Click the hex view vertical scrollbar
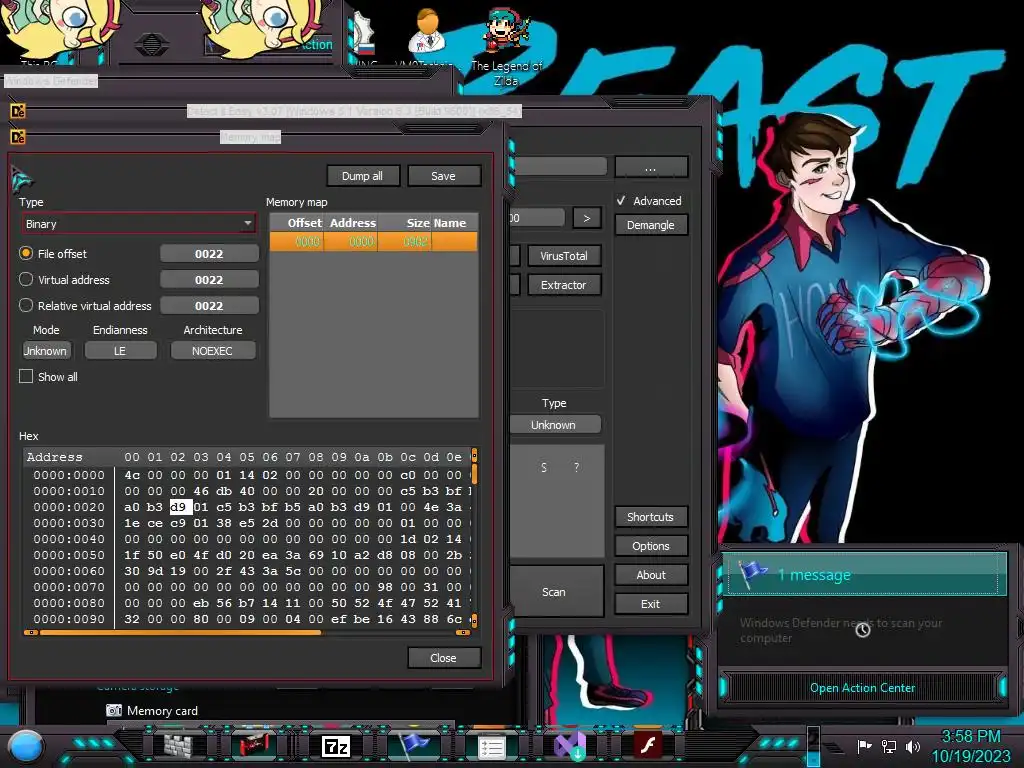 474,537
